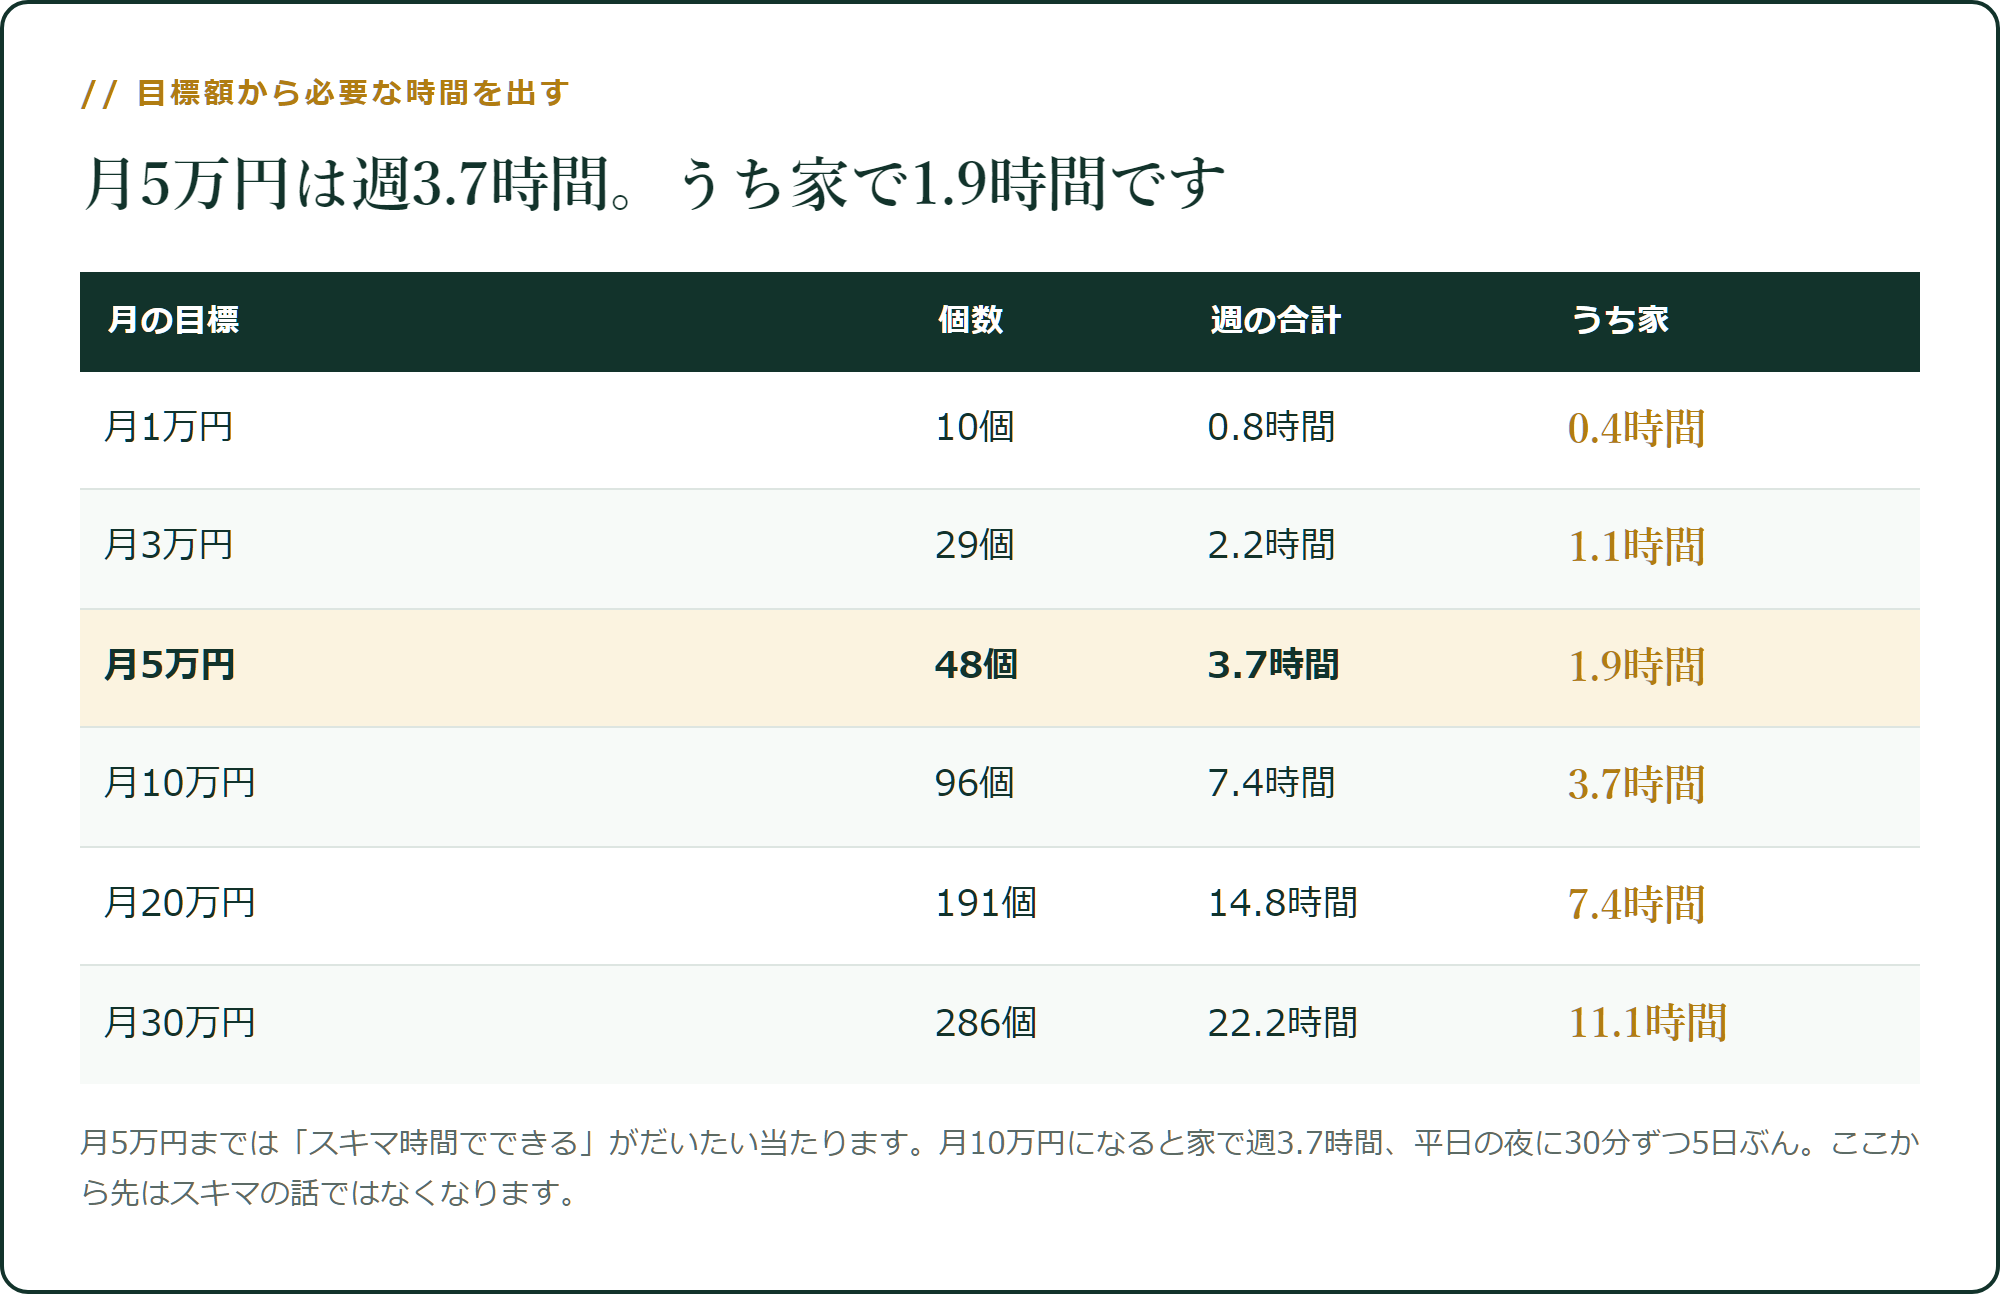The height and width of the screenshot is (1294, 2000).
Task: Click the bold '3.7時間' weekly total cell
Action: coord(1273,665)
